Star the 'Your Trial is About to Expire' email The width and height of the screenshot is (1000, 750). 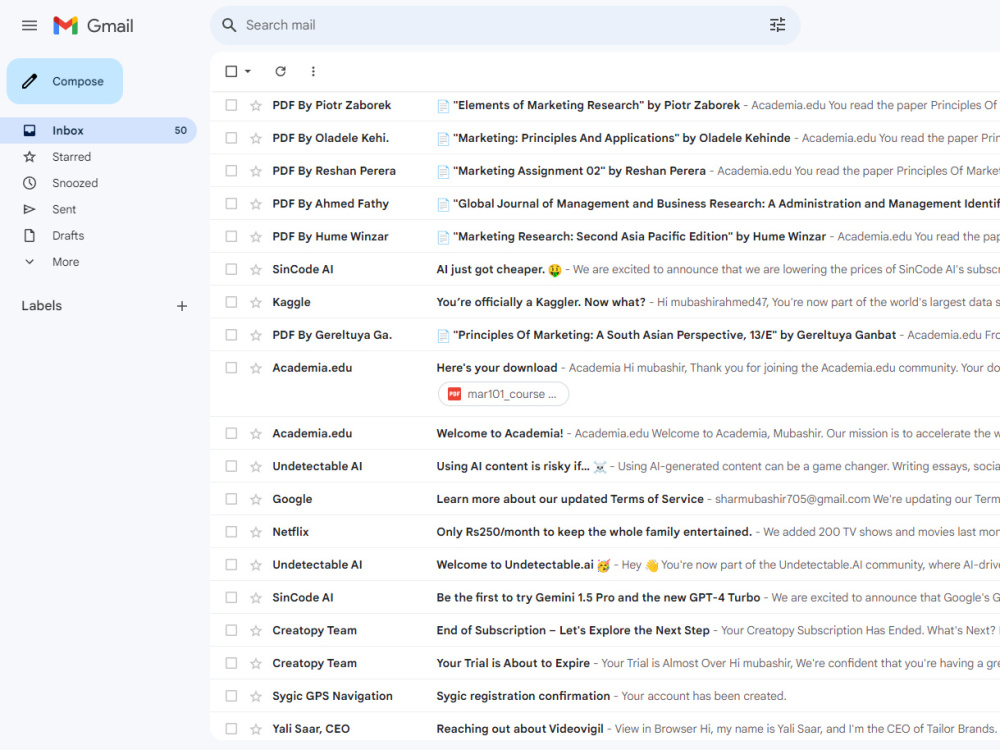pyautogui.click(x=256, y=663)
